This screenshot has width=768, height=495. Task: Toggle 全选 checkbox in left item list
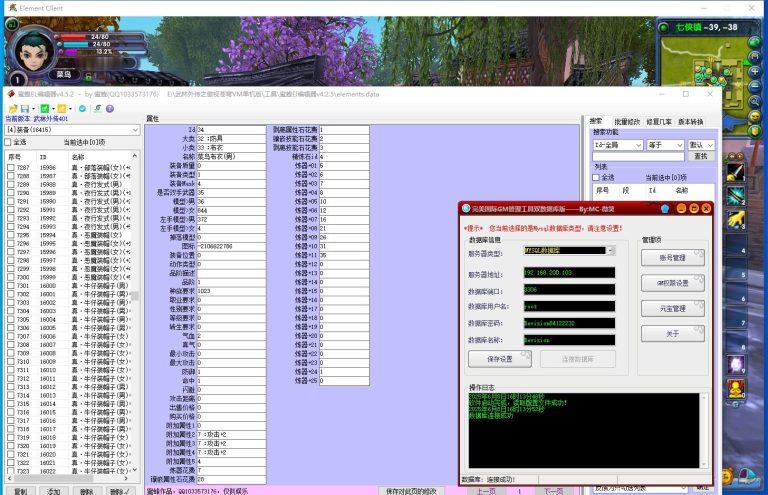tap(8, 142)
